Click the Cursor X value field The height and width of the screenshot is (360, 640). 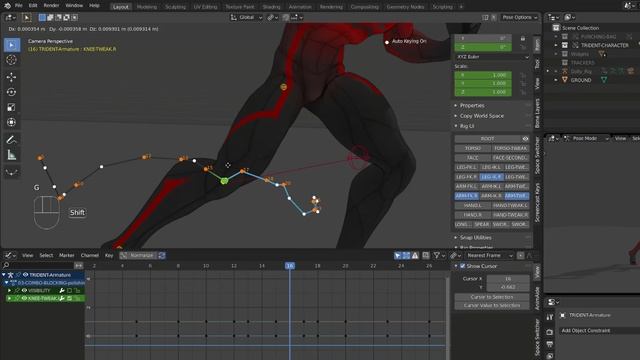[x=508, y=279]
